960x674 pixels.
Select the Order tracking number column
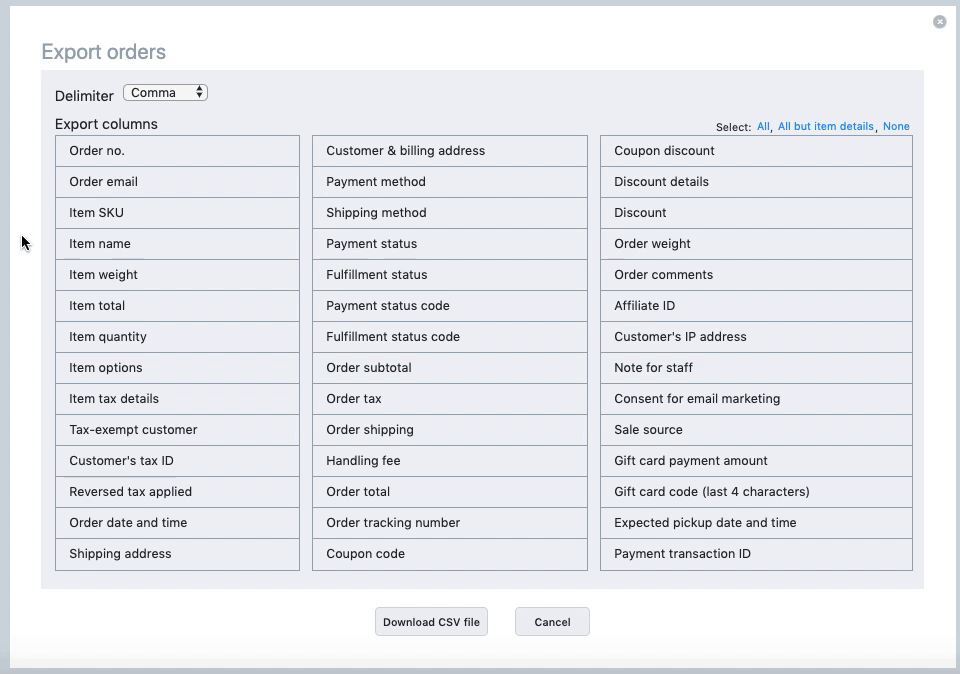click(450, 523)
